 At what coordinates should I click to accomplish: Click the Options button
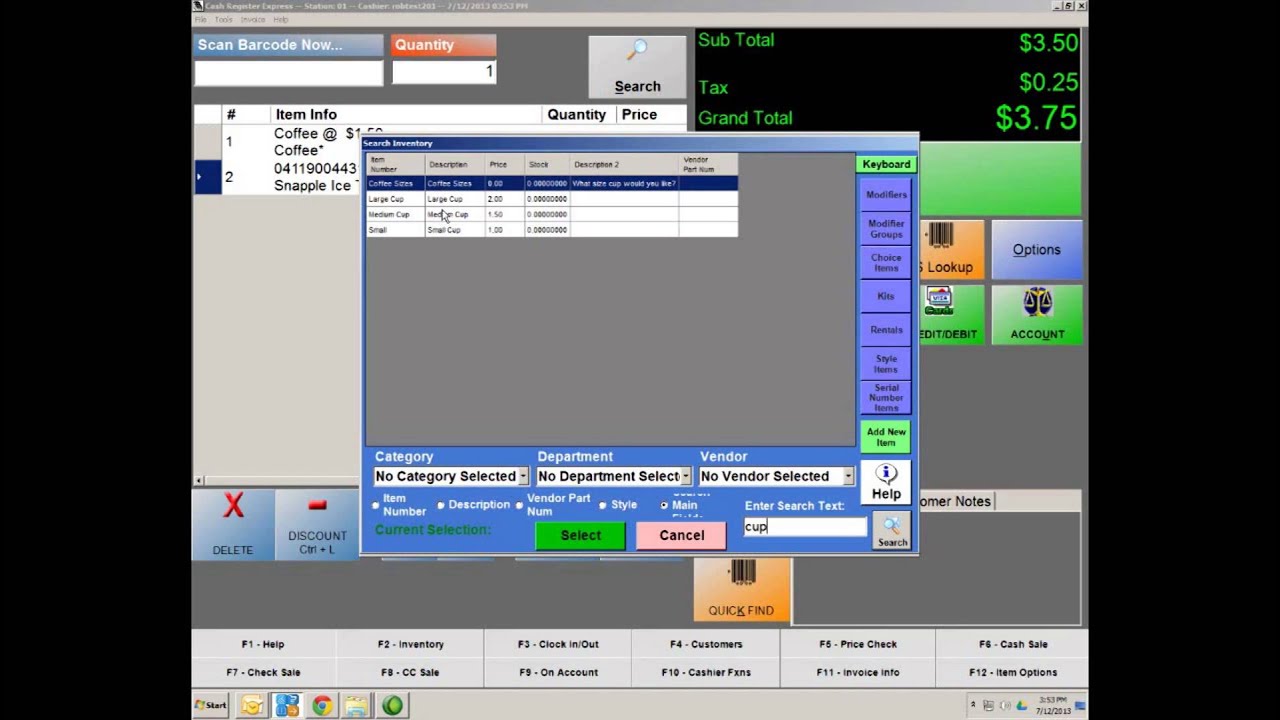click(x=1036, y=250)
